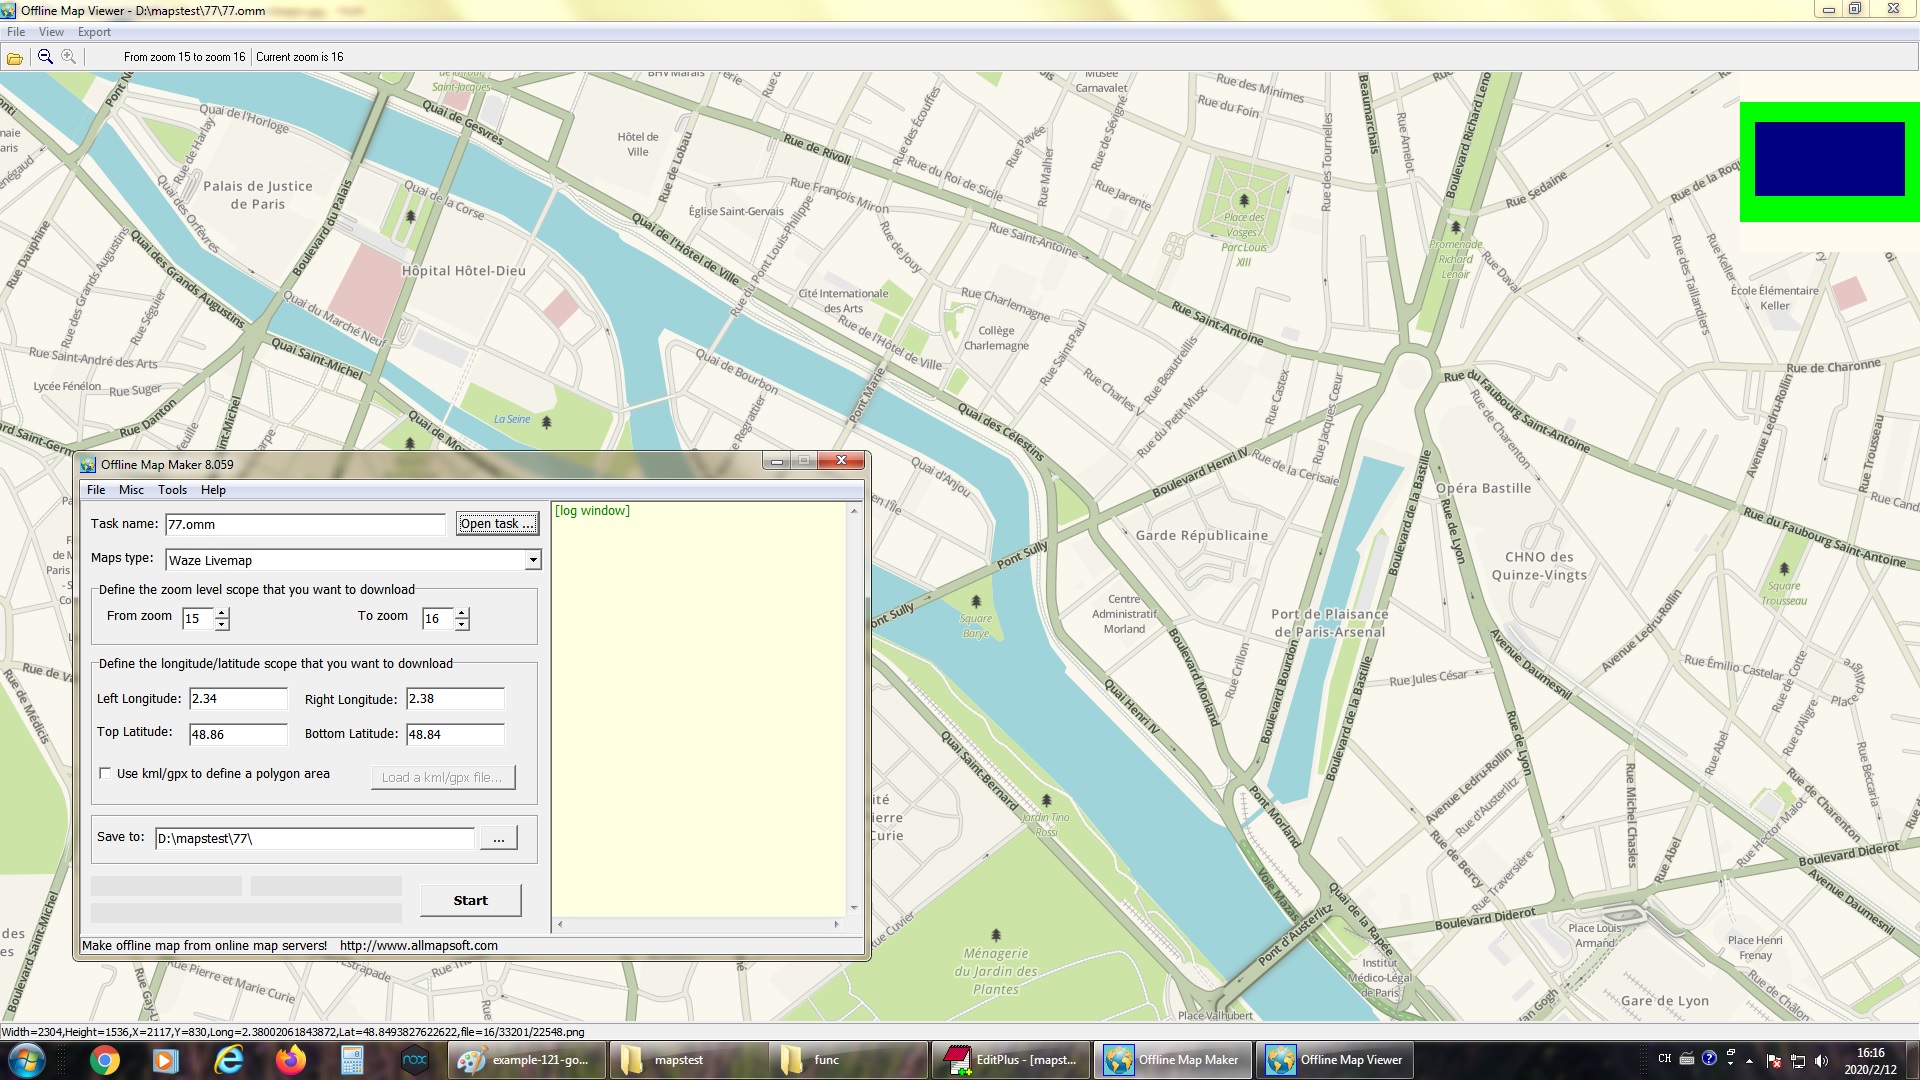Click inside the log window text area
Image resolution: width=1920 pixels, height=1080 pixels.
click(x=699, y=710)
